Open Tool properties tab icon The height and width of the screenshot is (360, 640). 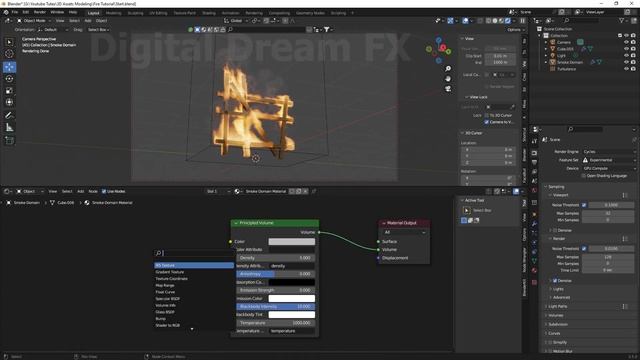pyautogui.click(x=534, y=141)
